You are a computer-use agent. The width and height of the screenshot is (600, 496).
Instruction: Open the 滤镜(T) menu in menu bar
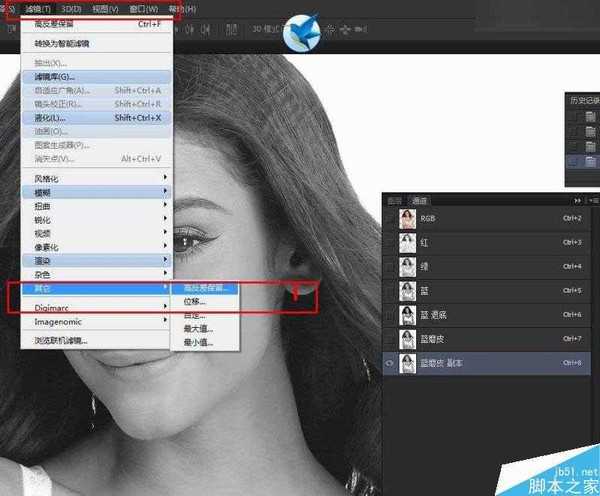(37, 8)
